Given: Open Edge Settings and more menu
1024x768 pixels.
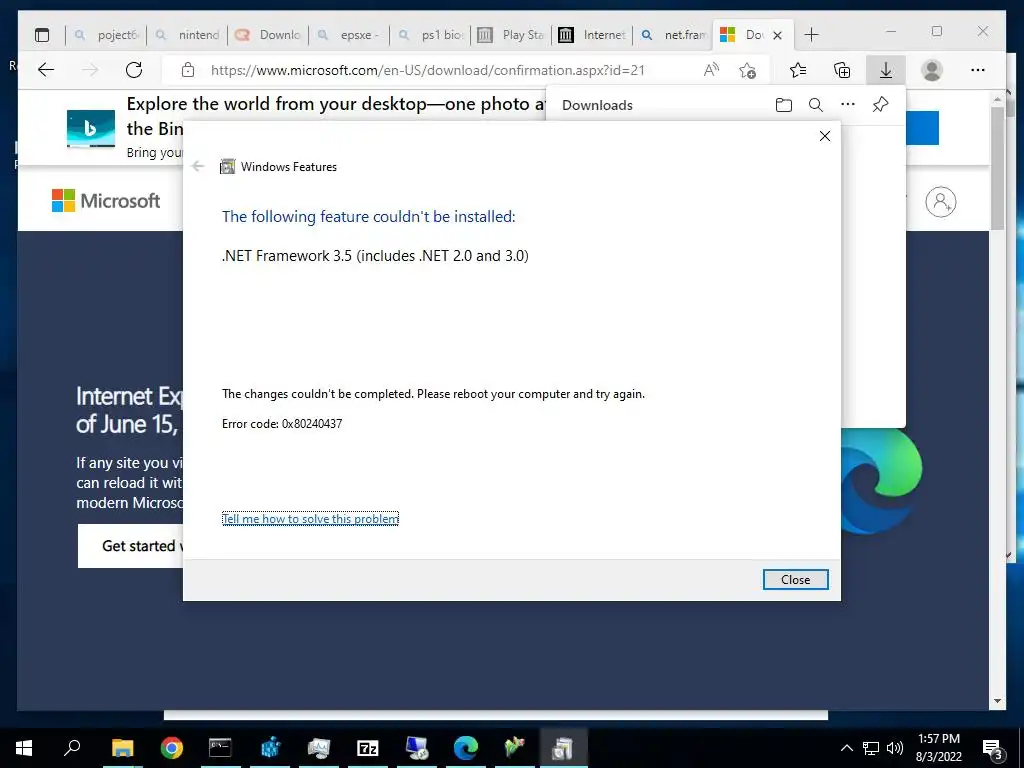Looking at the screenshot, I should [978, 70].
